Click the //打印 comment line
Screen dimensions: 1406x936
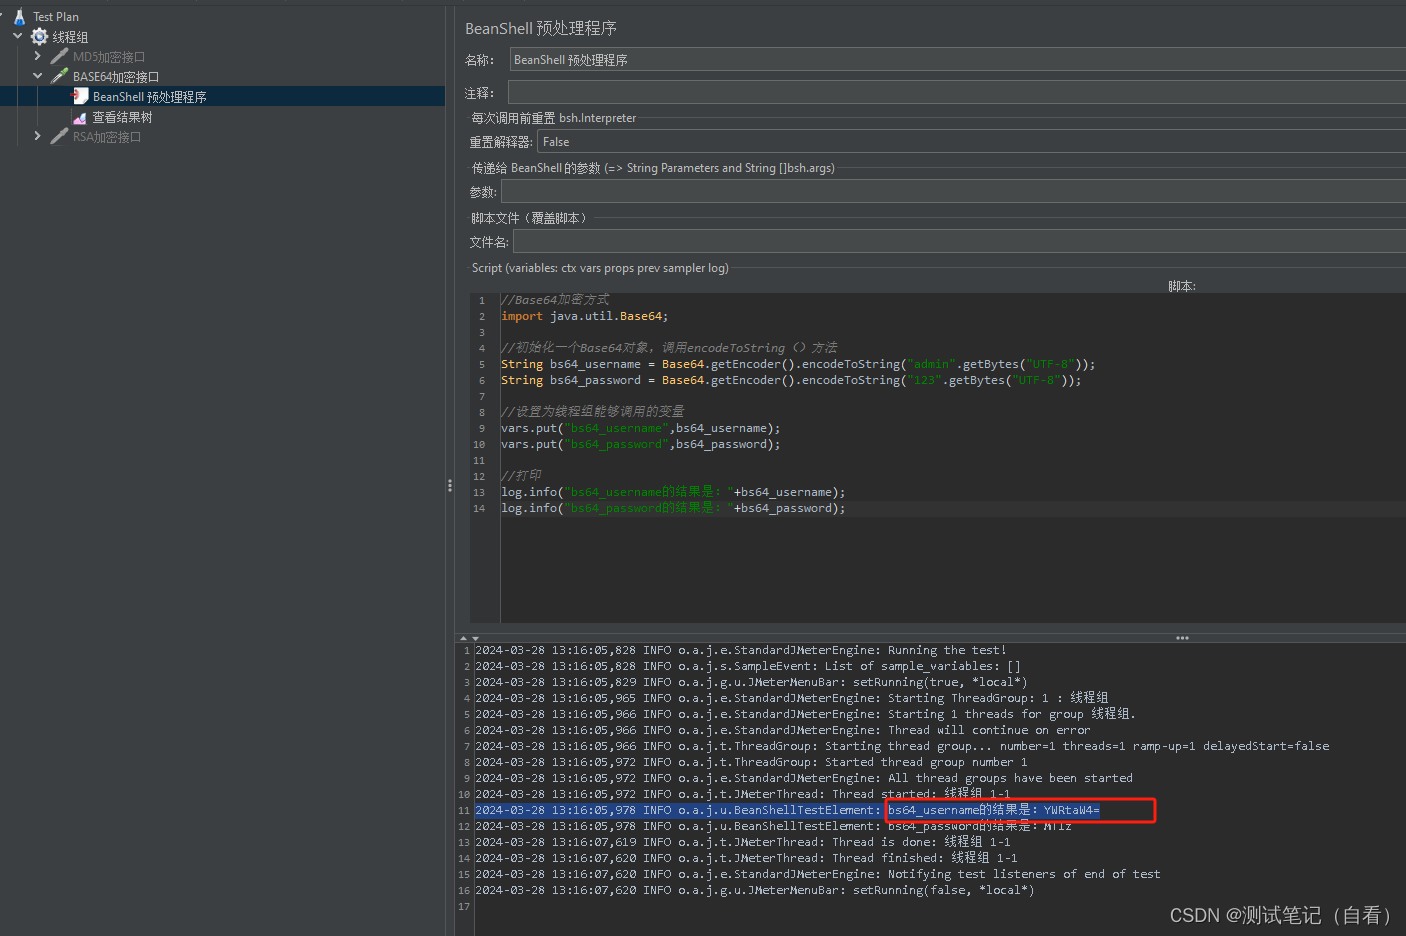tap(521, 476)
